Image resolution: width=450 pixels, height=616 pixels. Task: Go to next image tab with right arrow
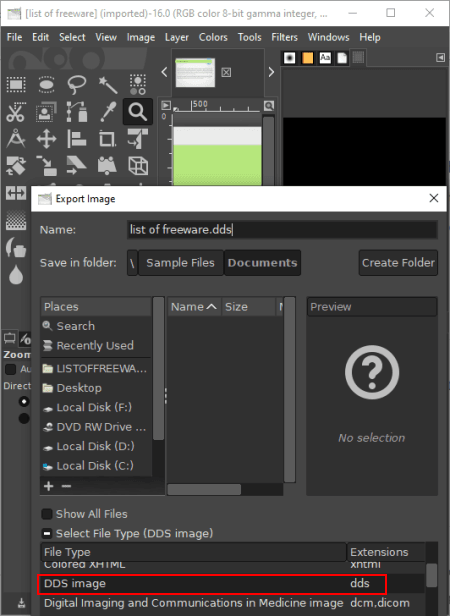coord(271,72)
